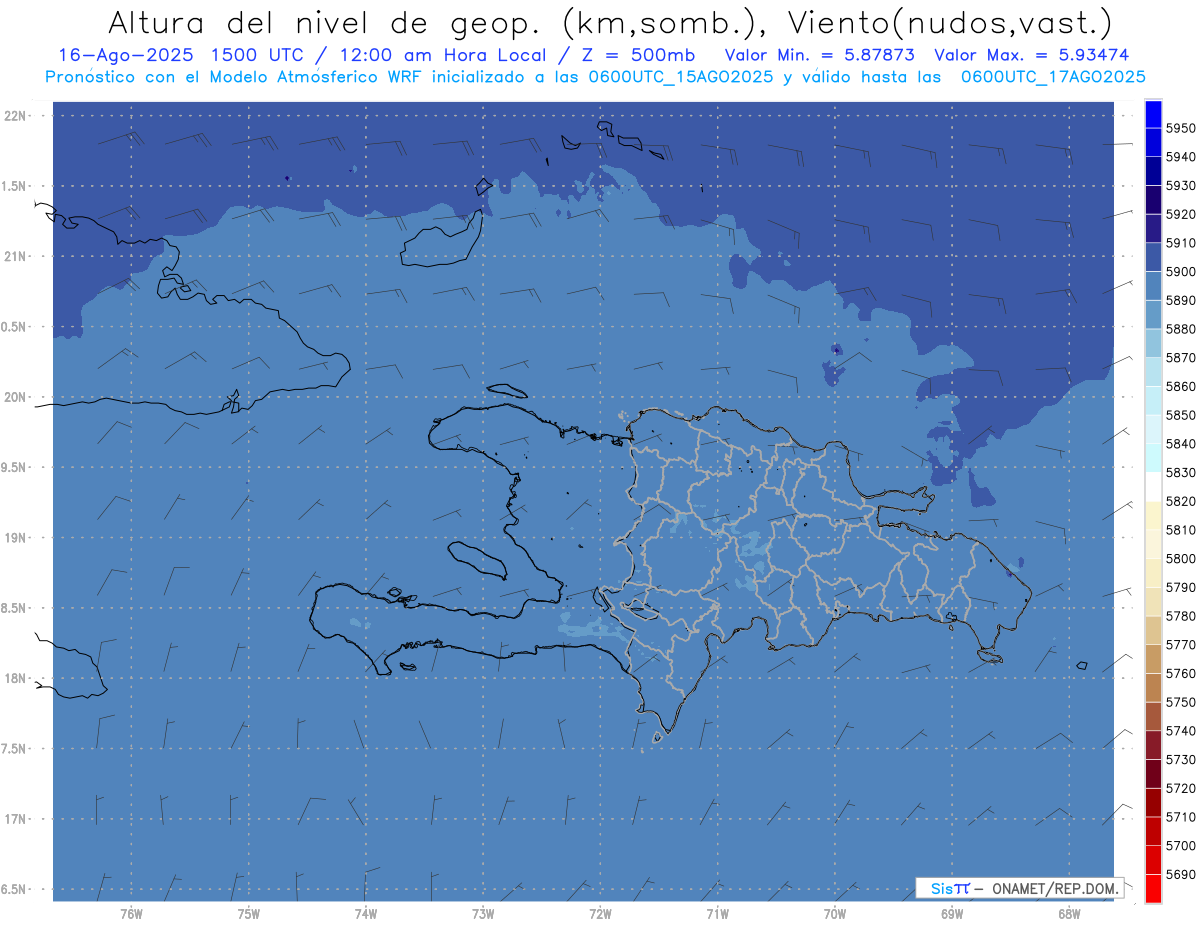1200x927 pixels.
Task: Click the '72W' longitude label
Action: point(600,914)
